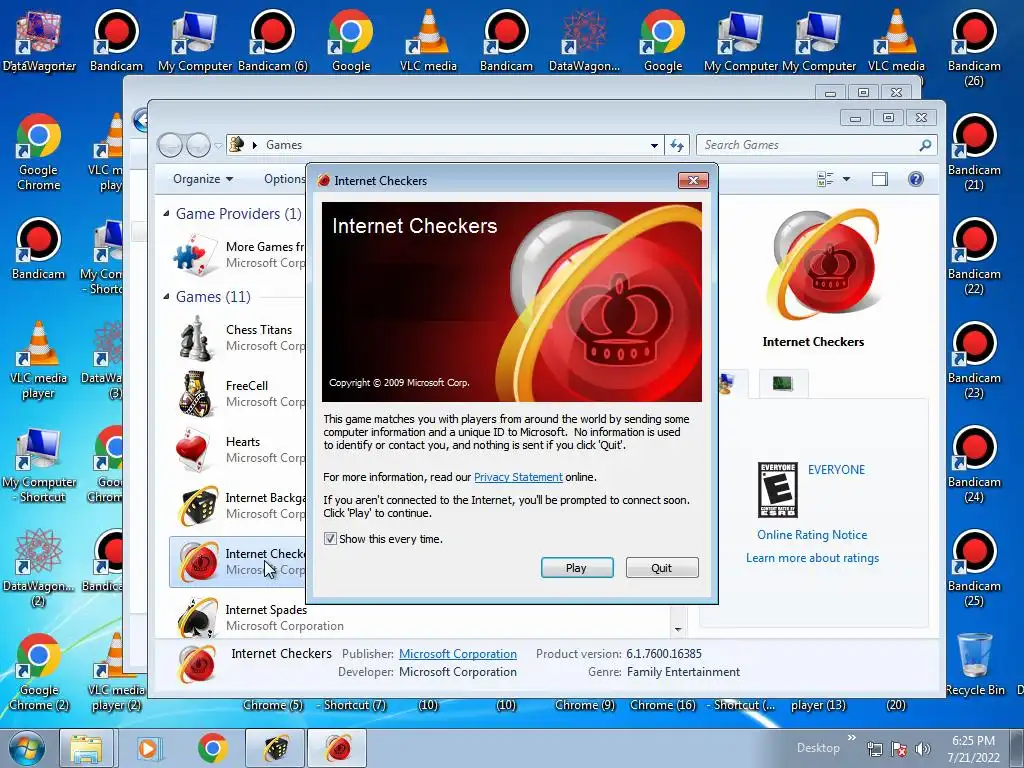Select the VLC media player desktop icon

click(x=39, y=360)
